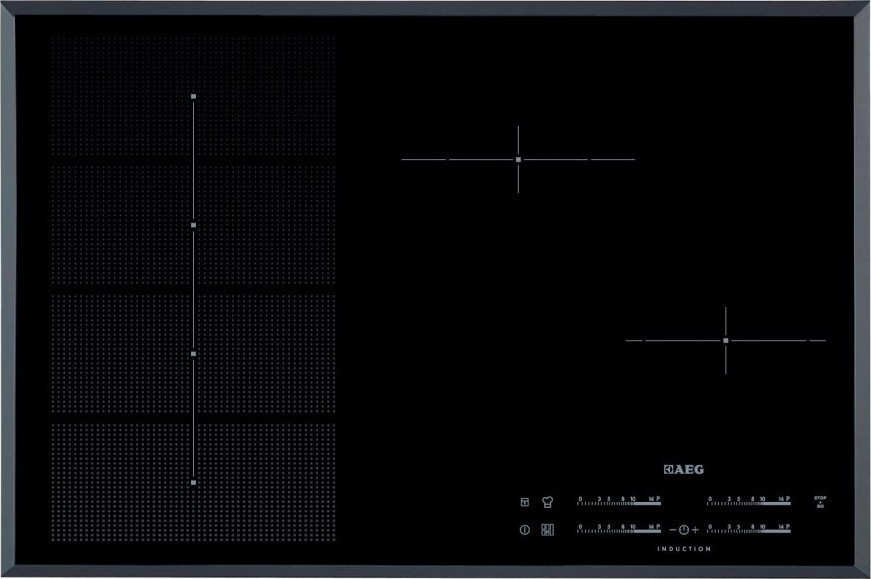The width and height of the screenshot is (871, 579).
Task: Tap the INDUCTION label text
Action: [684, 549]
